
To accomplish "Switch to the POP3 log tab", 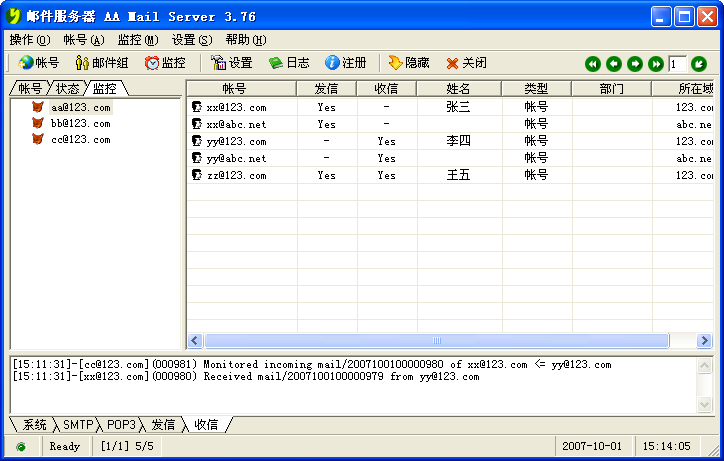I will 121,425.
